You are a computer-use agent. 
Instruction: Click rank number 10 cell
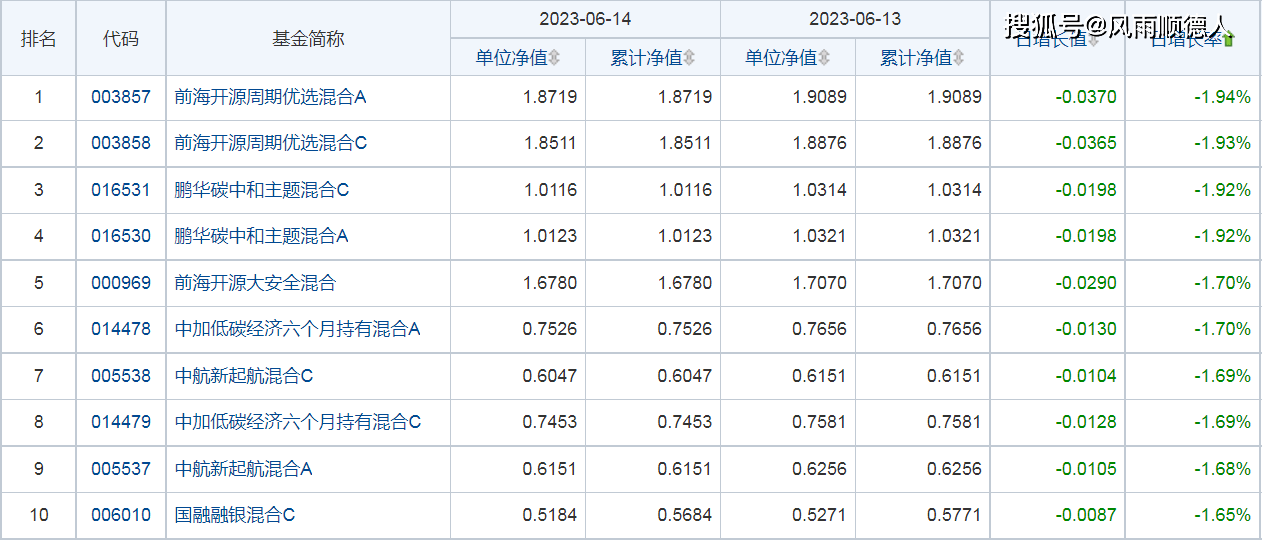(x=39, y=515)
